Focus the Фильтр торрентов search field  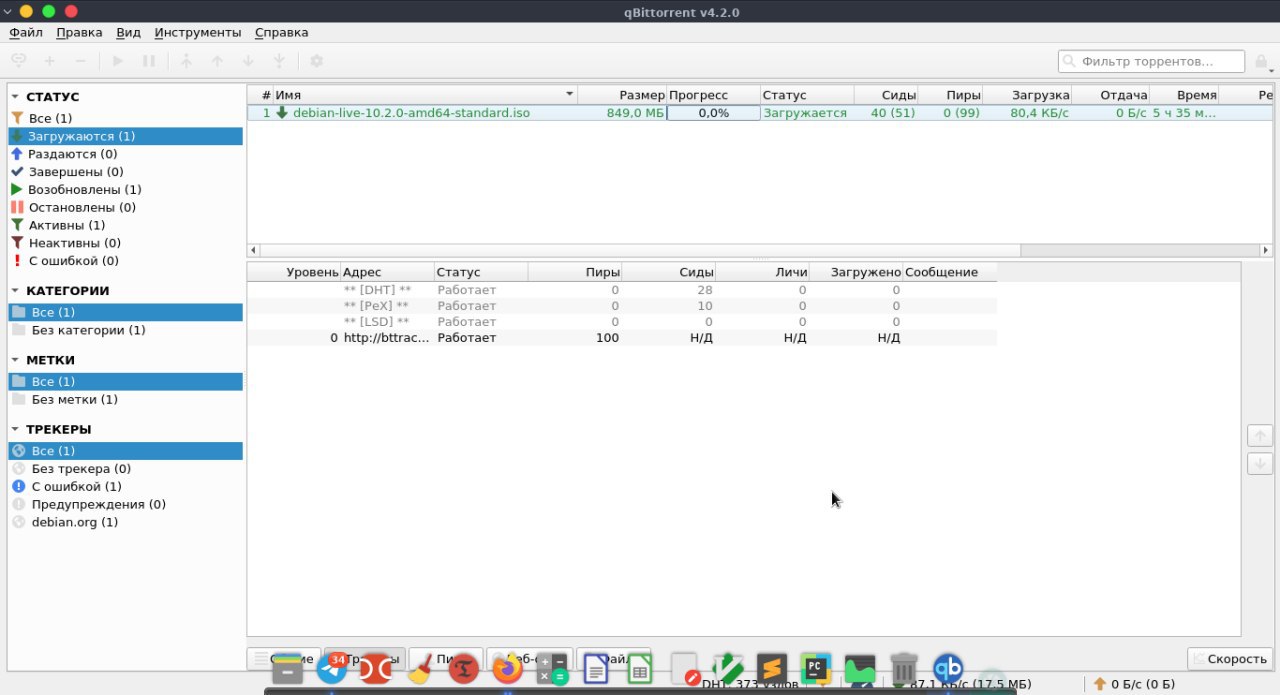(x=1153, y=62)
